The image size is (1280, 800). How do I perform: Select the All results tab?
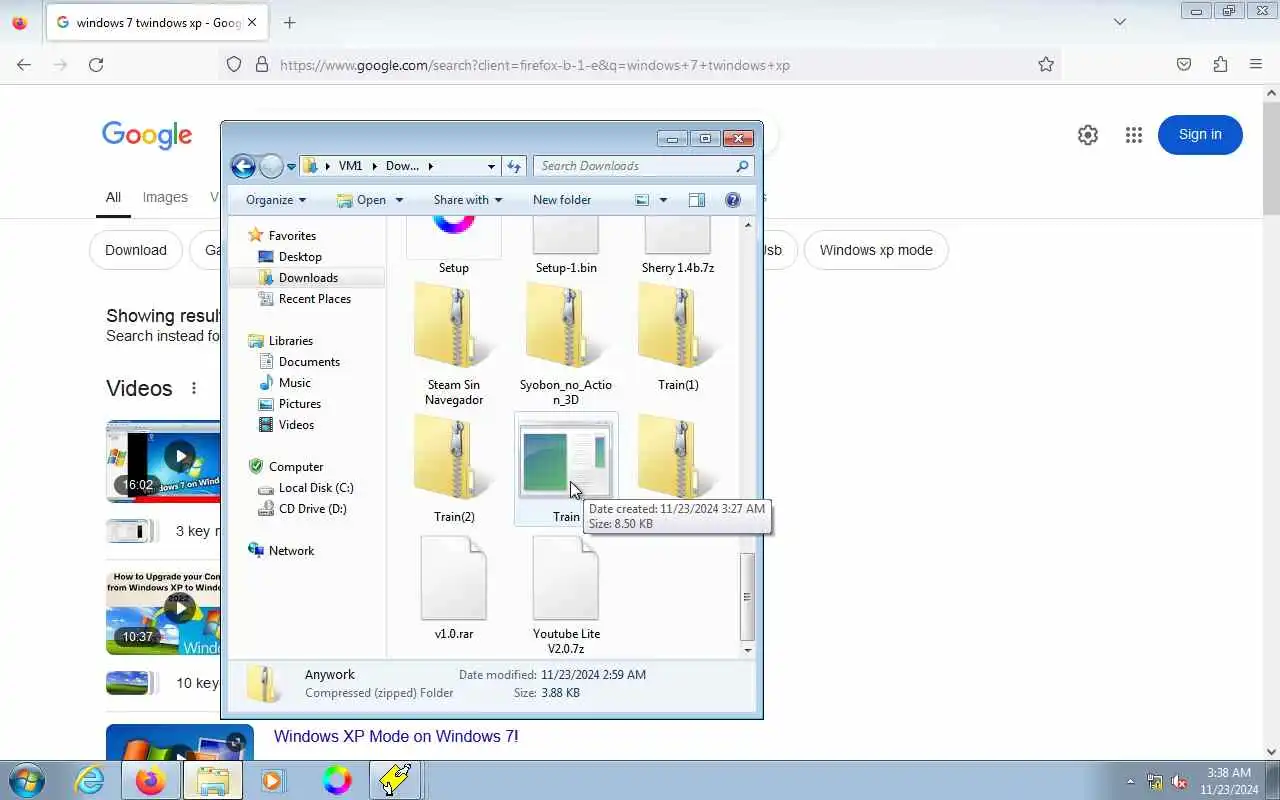113,198
